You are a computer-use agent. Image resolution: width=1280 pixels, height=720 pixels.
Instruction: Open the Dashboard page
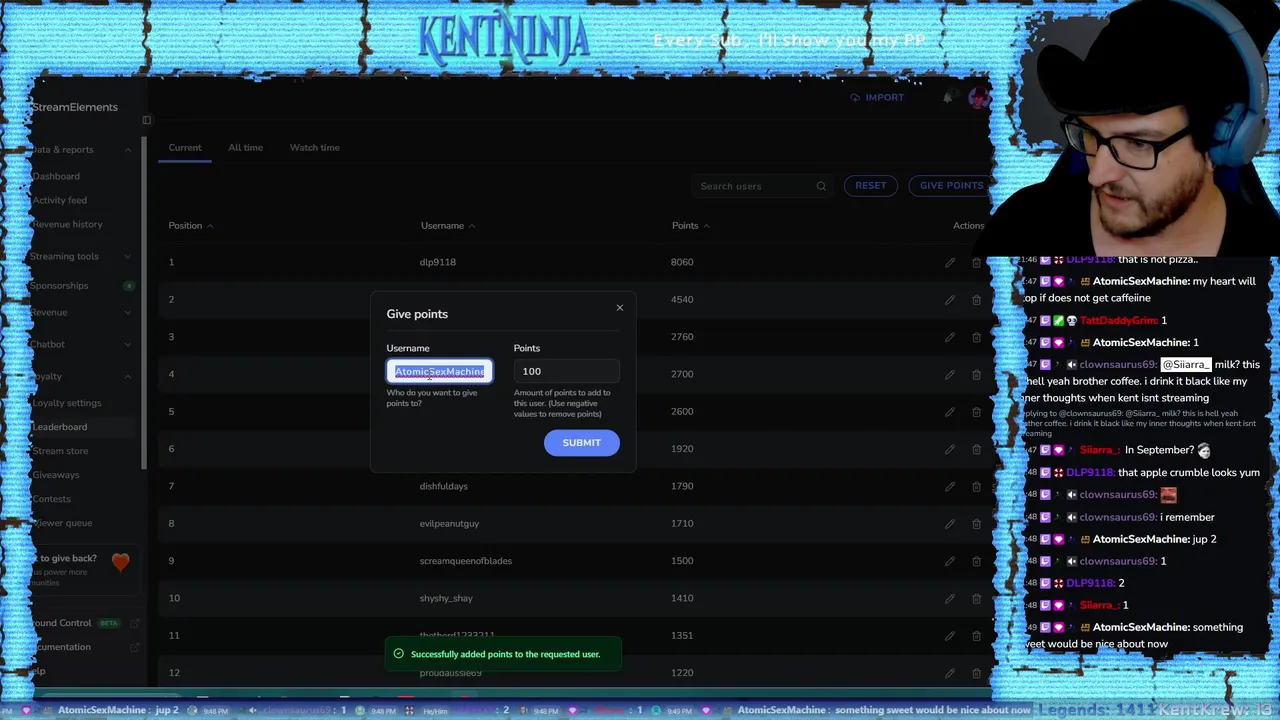[x=56, y=177]
